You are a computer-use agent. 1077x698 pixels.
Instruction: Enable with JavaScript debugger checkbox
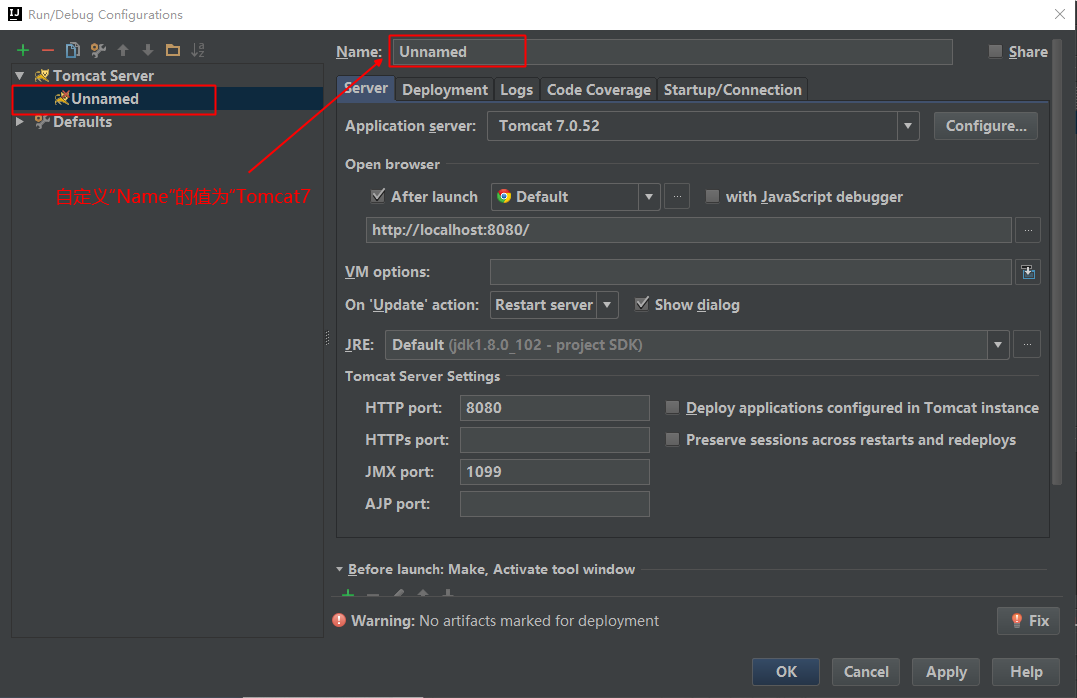pos(712,197)
